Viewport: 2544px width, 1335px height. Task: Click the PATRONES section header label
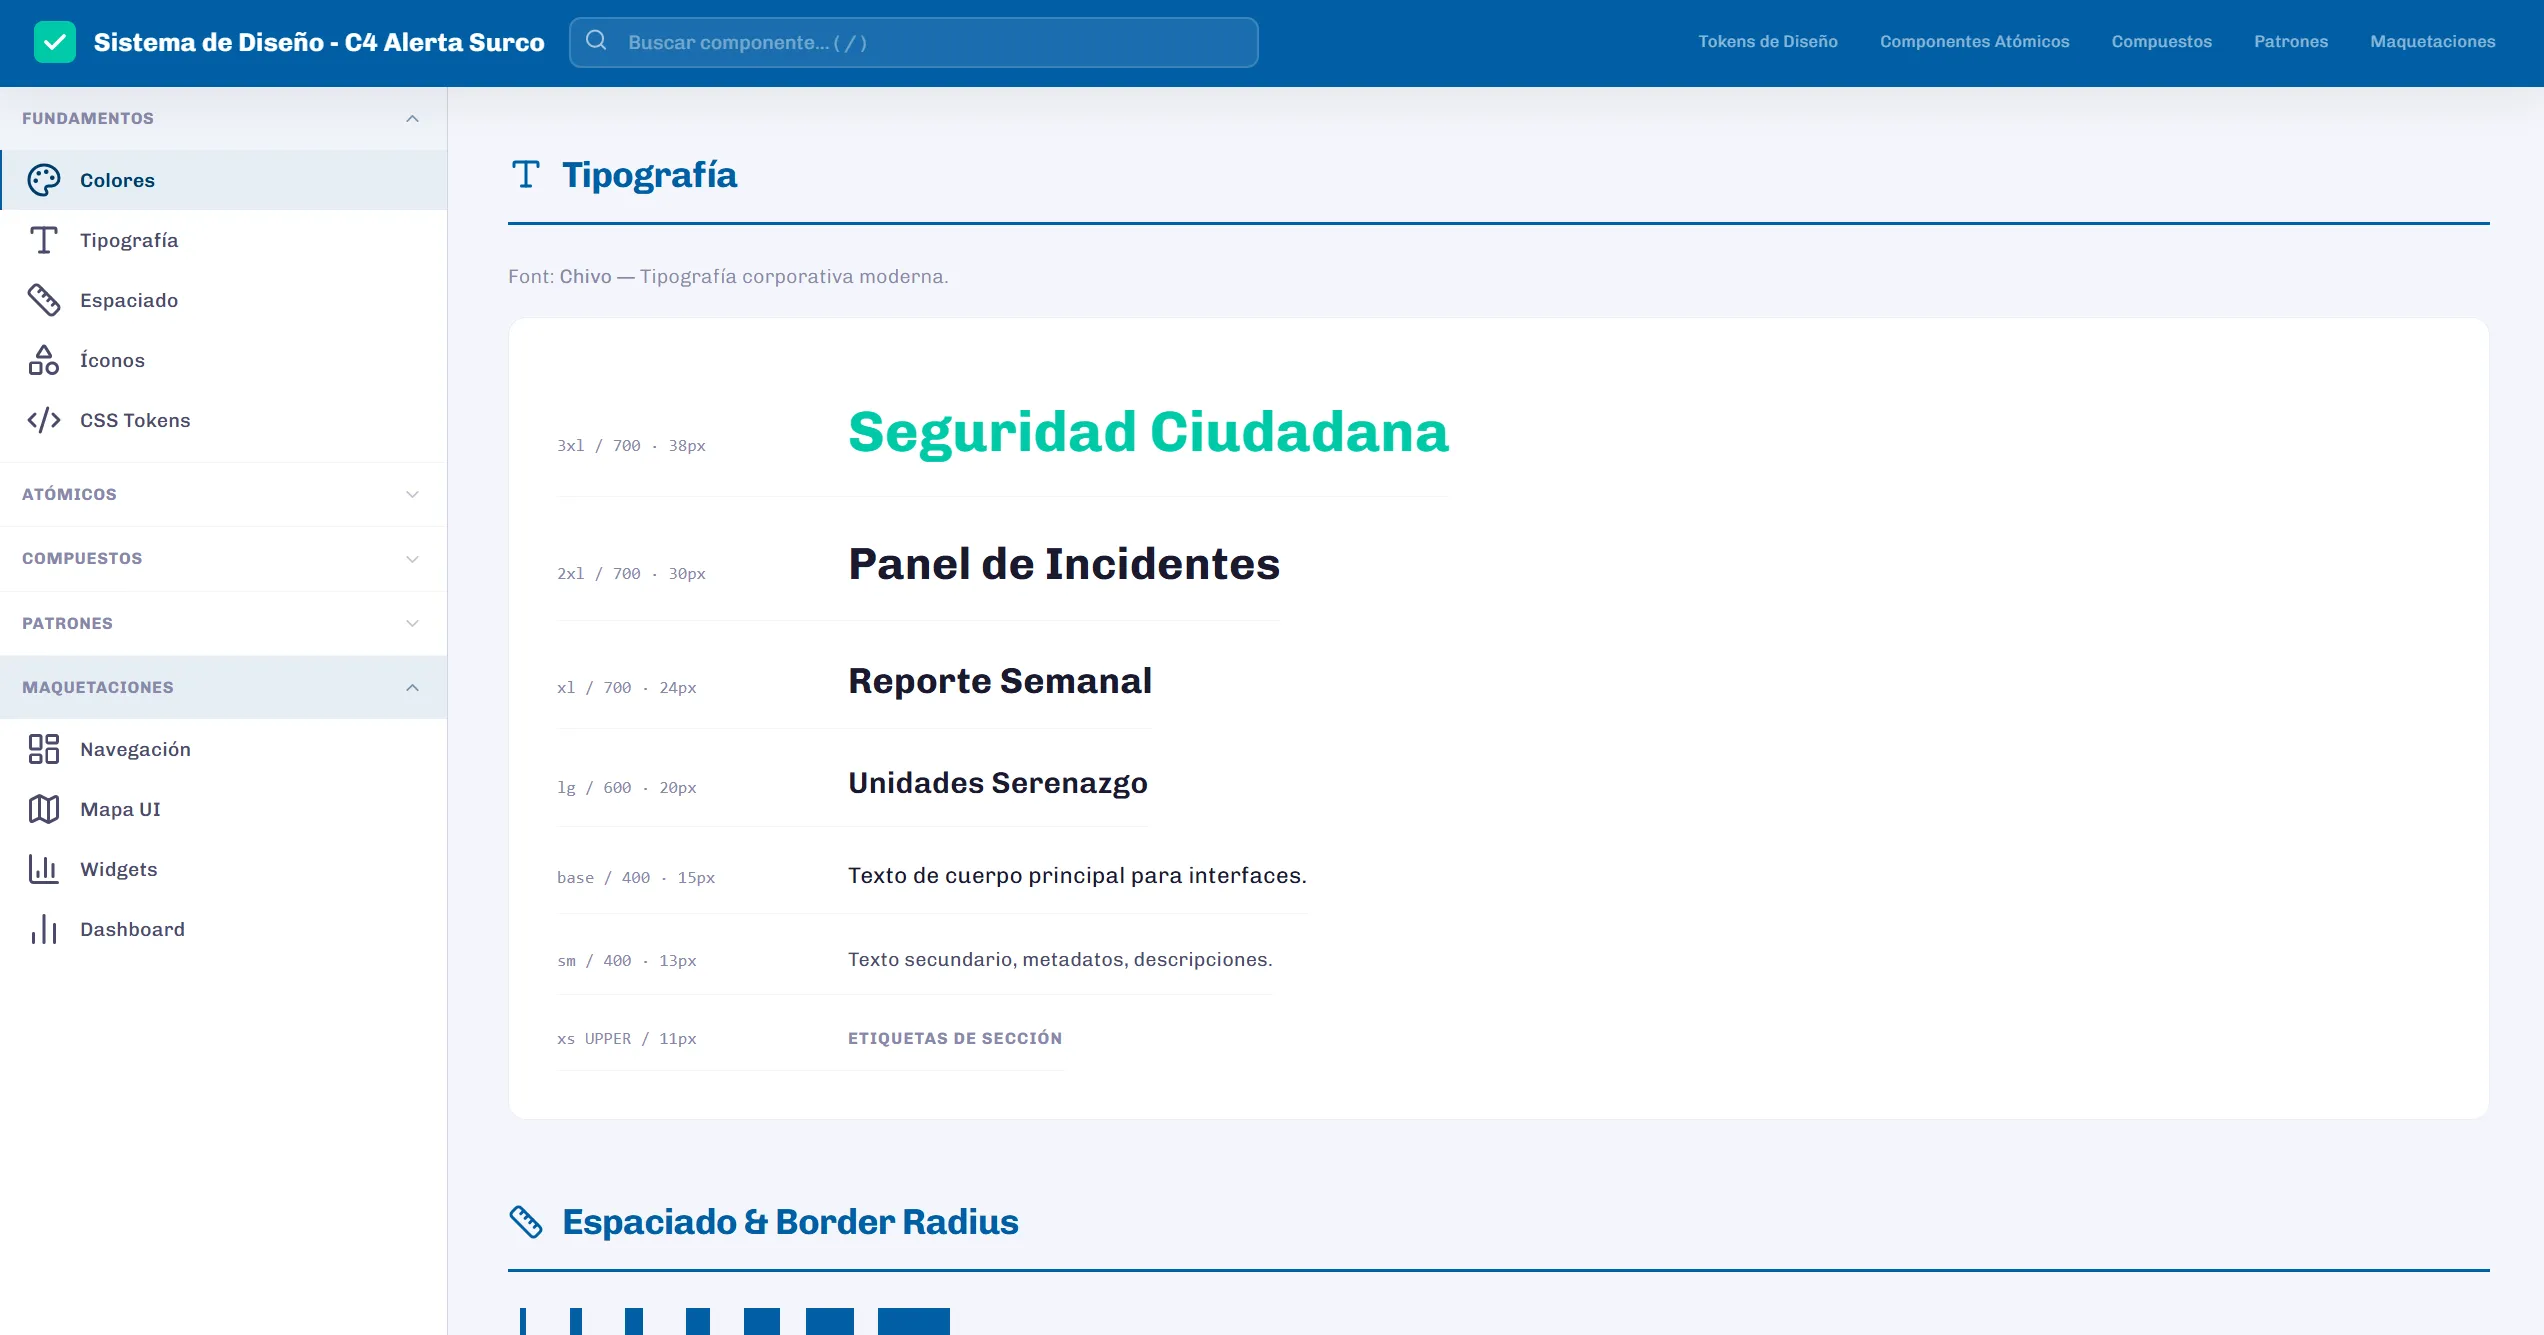(67, 624)
